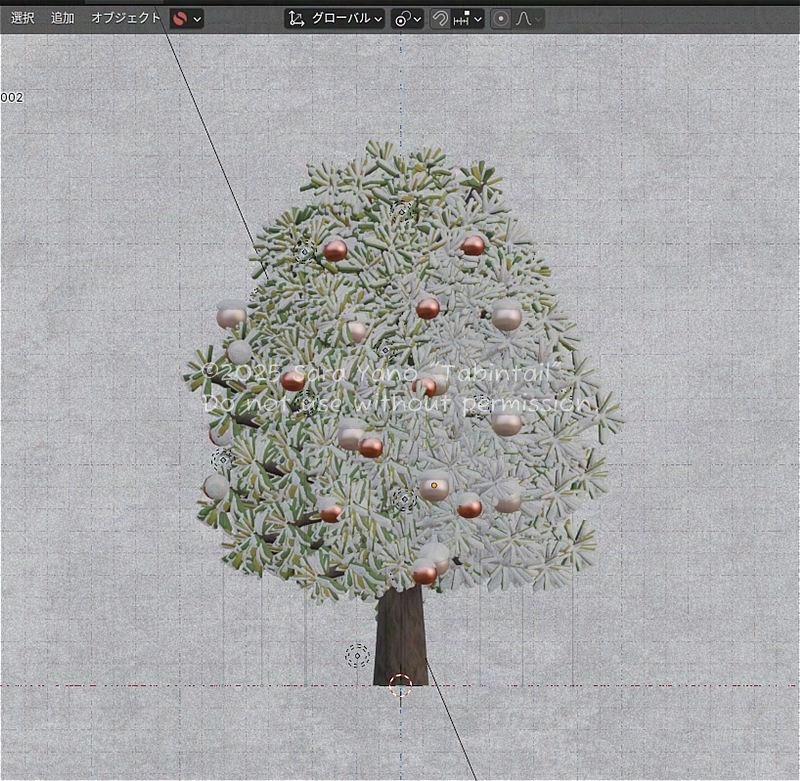Image resolution: width=800 pixels, height=781 pixels.
Task: Select the empty gizmo left of the trunk
Action: [355, 655]
